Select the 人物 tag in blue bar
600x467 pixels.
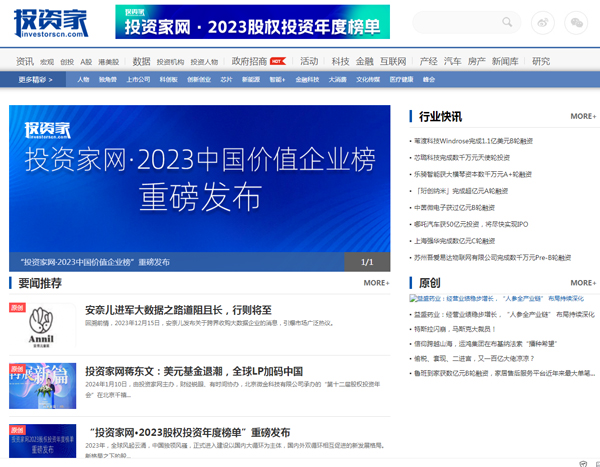point(83,80)
